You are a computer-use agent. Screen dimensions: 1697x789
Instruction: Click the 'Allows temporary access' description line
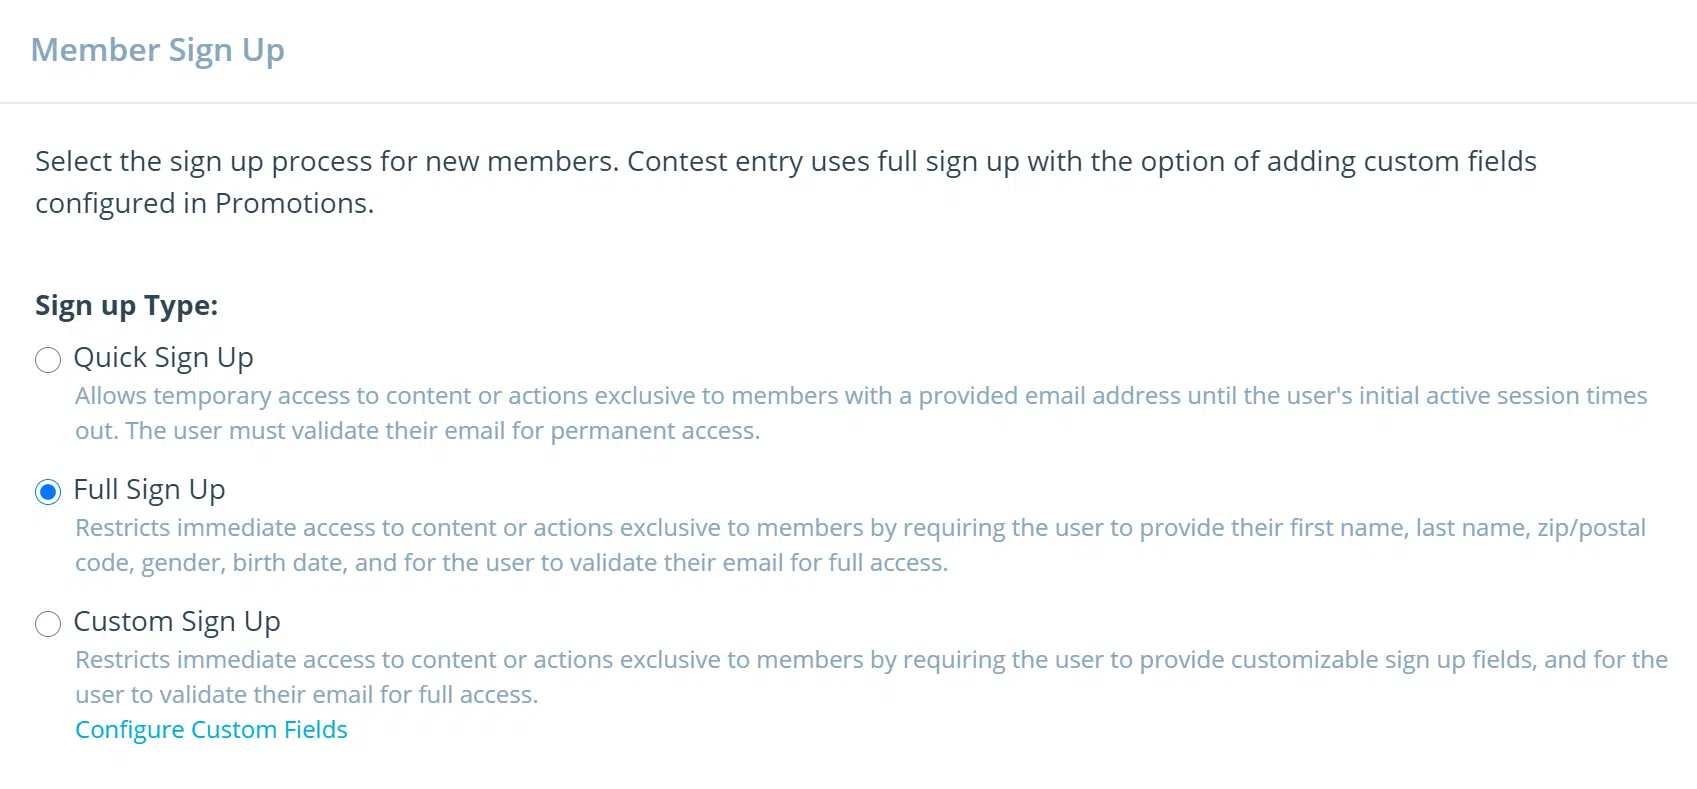pos(860,396)
